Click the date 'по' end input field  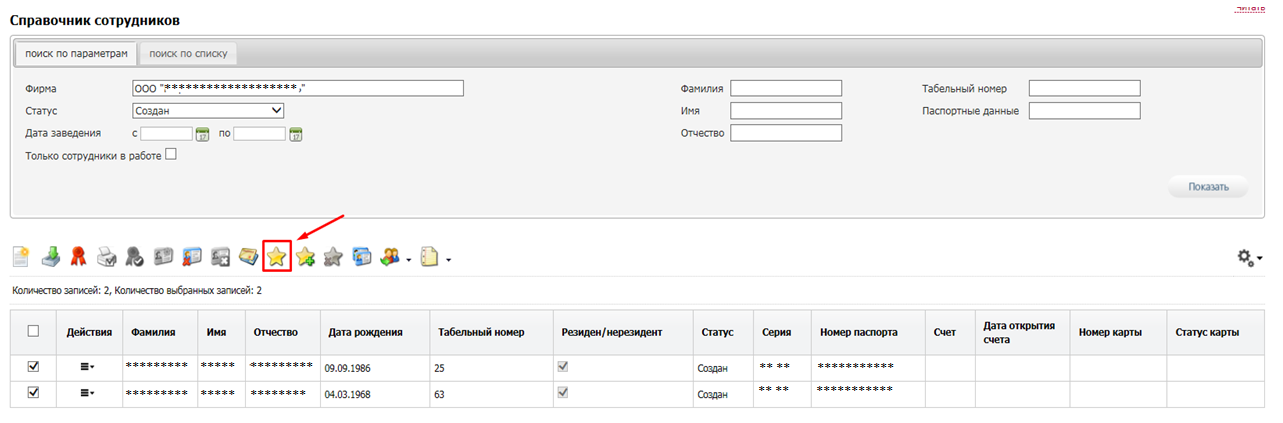coord(260,134)
